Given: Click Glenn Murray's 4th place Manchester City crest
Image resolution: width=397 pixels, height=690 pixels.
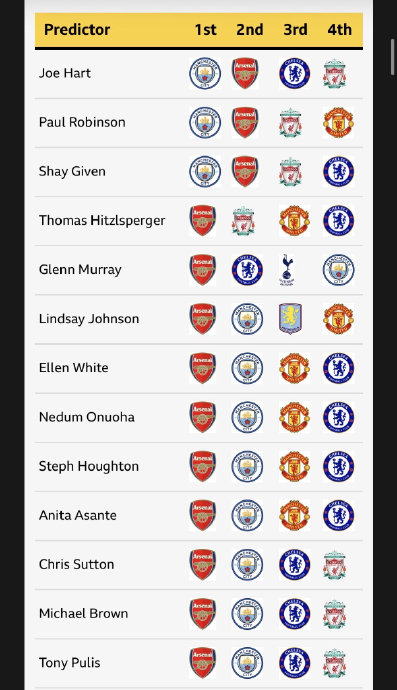Looking at the screenshot, I should coord(338,270).
